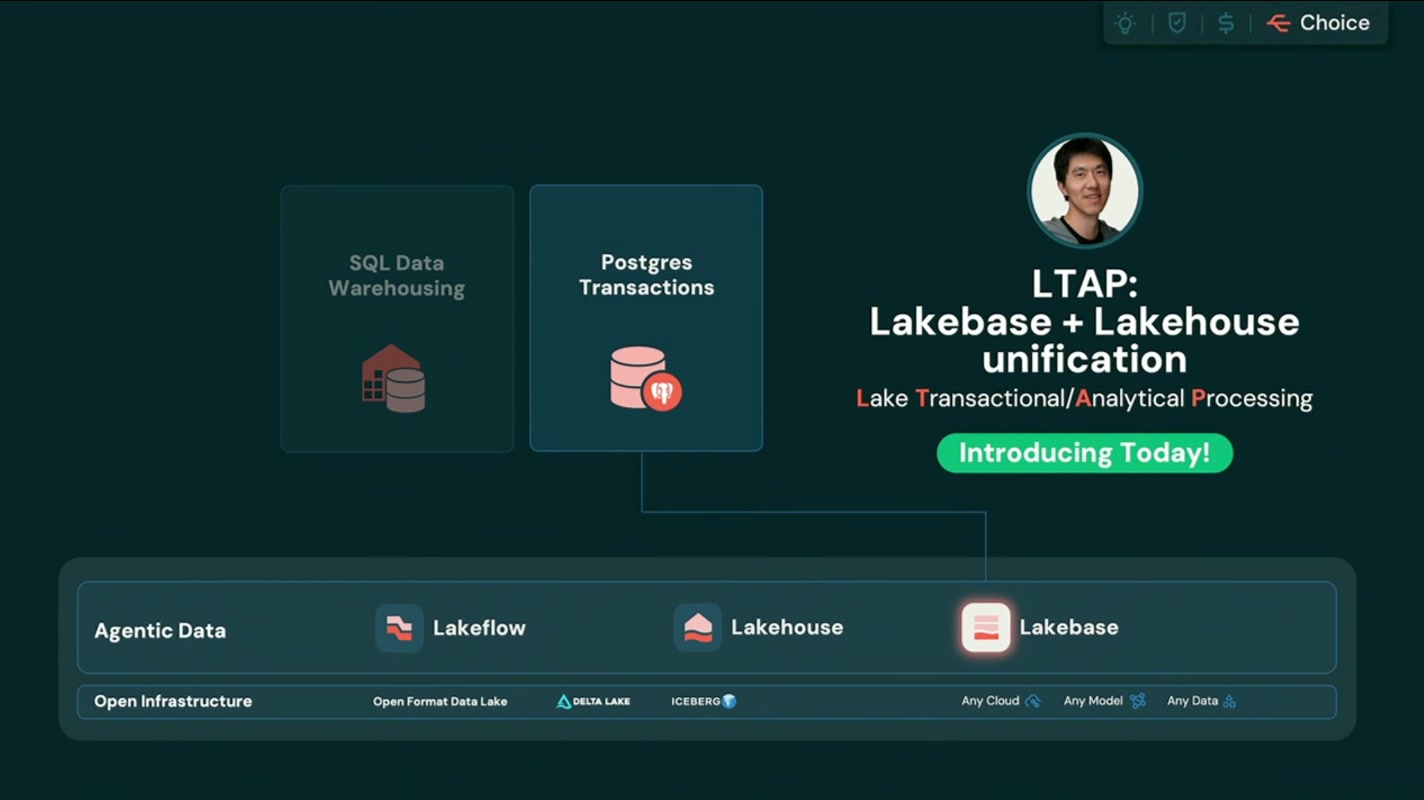Click Open Format Data Lake text
The height and width of the screenshot is (800, 1424).
440,701
